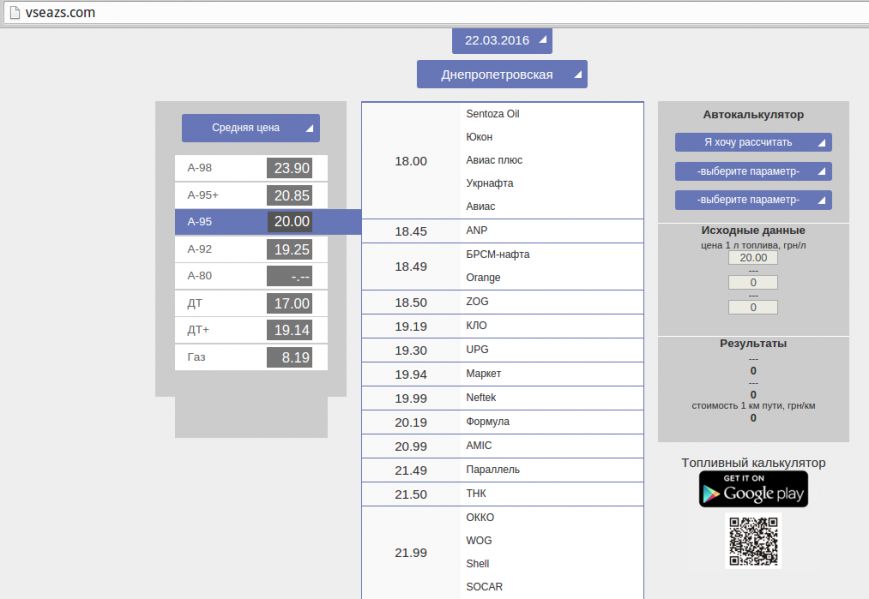Click the 18.49 price cell
Viewport: 869px width, 599px height.
click(411, 267)
